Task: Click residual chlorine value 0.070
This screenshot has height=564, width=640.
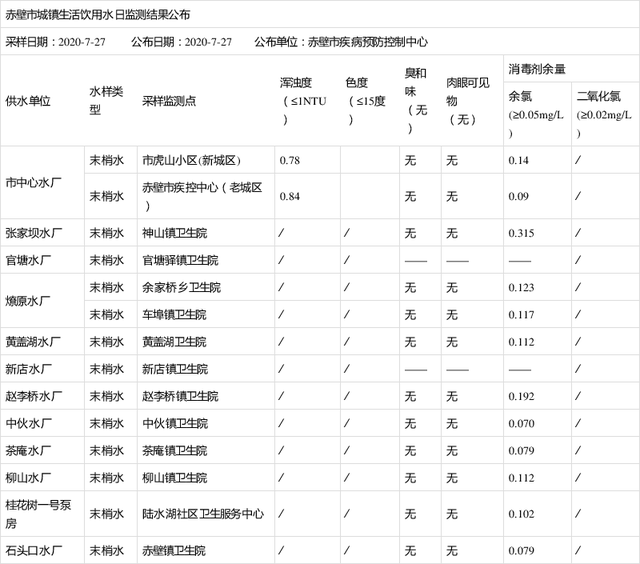Action: [521, 424]
